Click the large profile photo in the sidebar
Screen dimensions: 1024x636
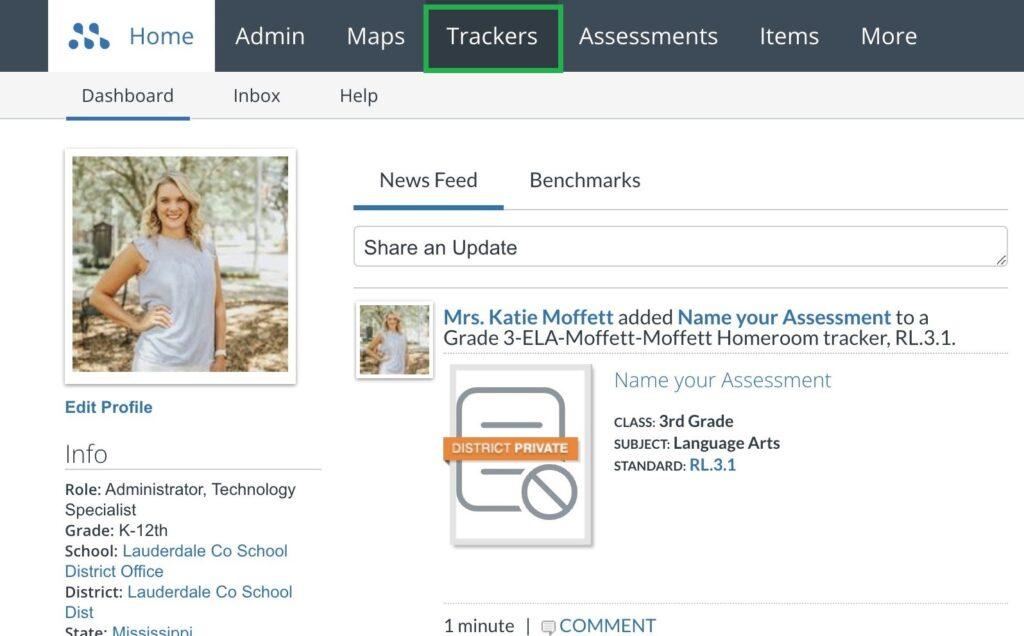click(180, 263)
